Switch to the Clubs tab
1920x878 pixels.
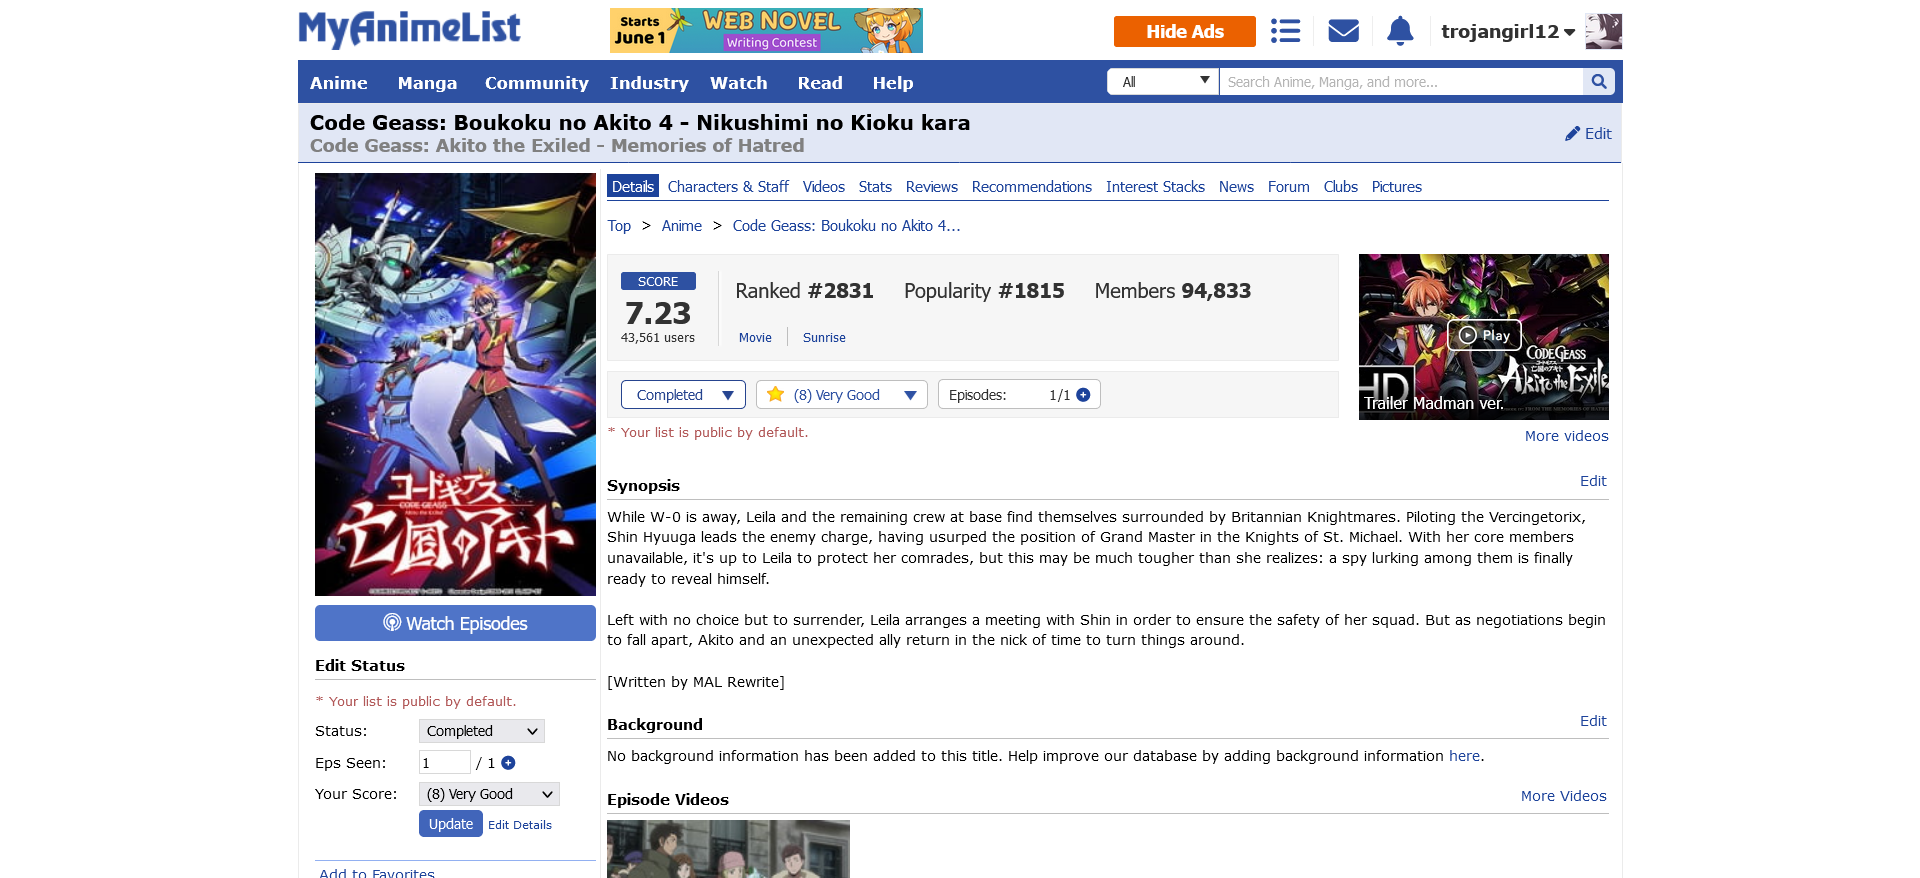[x=1340, y=187]
